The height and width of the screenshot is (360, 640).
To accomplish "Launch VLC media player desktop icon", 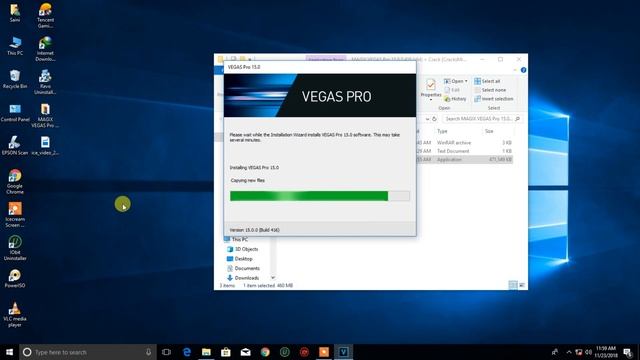I will (15, 314).
